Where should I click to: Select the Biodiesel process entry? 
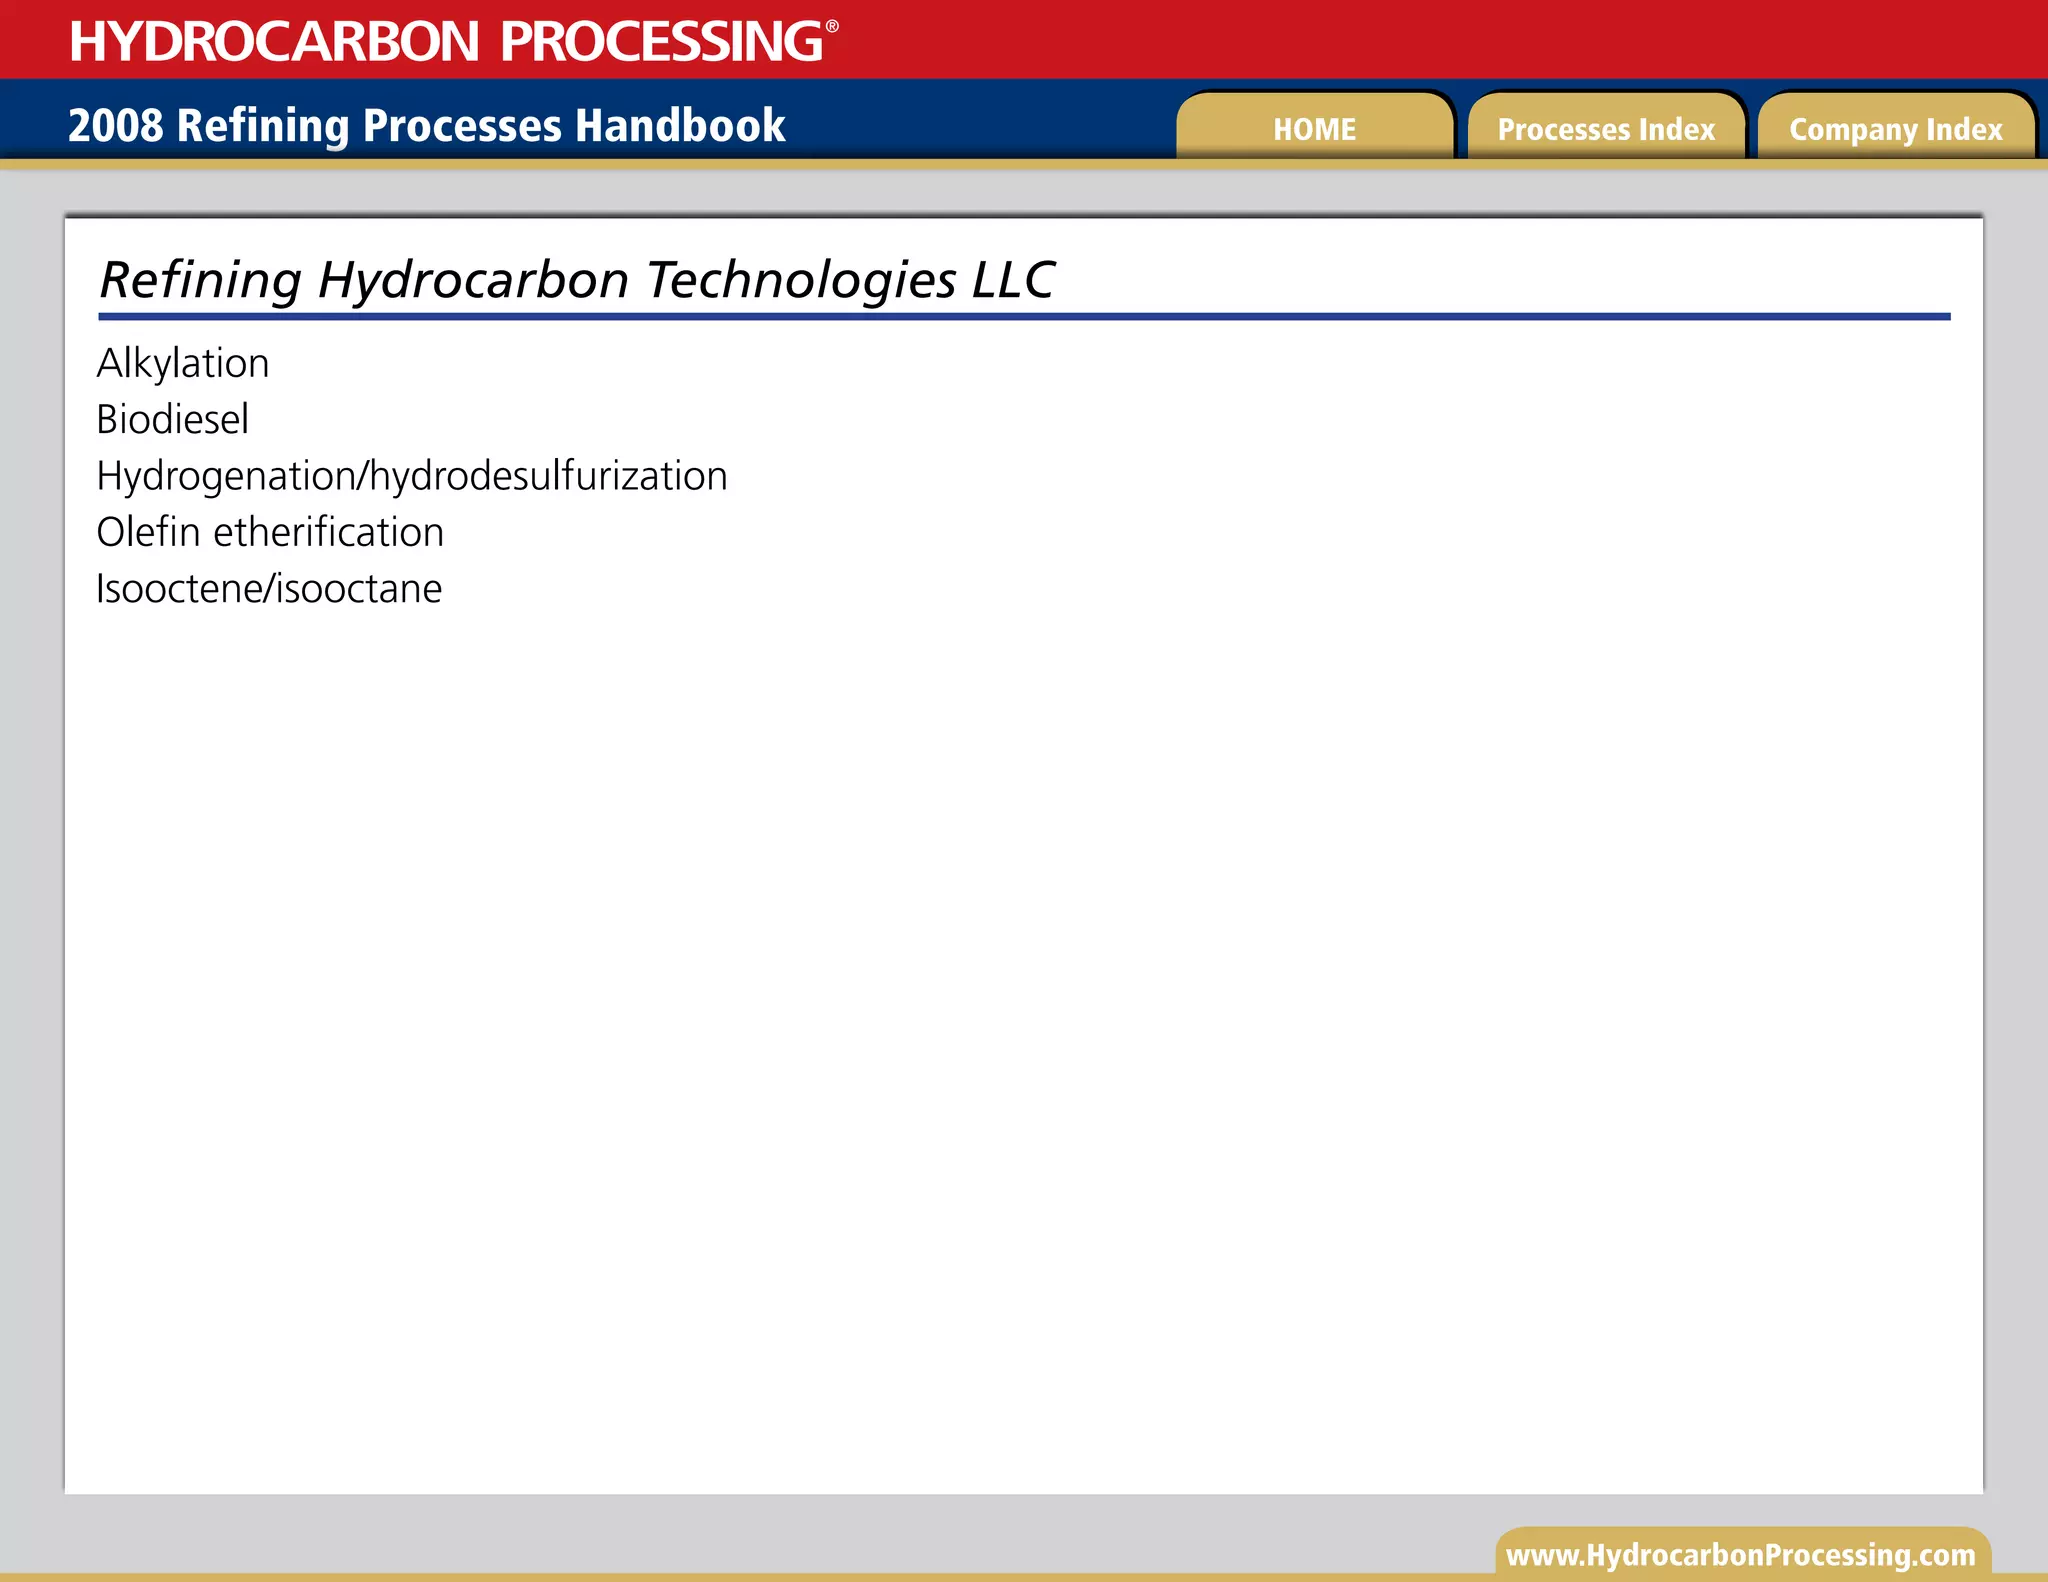pyautogui.click(x=172, y=420)
